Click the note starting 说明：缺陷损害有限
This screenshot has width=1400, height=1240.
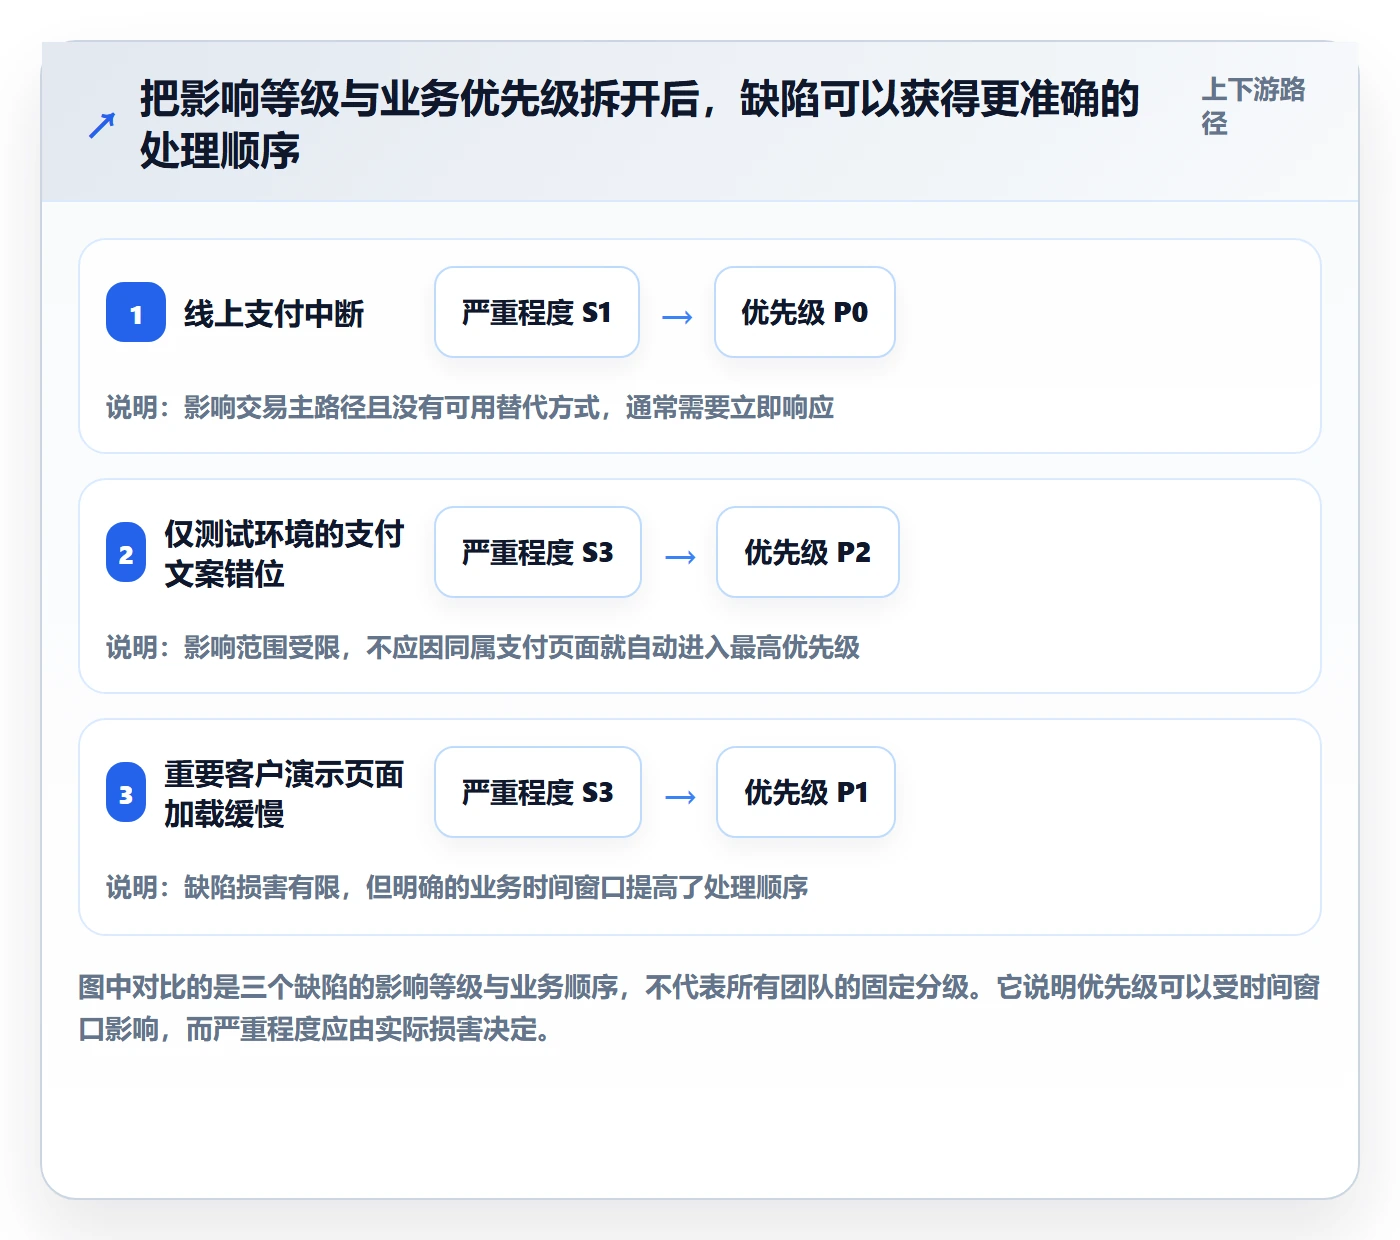(x=457, y=888)
